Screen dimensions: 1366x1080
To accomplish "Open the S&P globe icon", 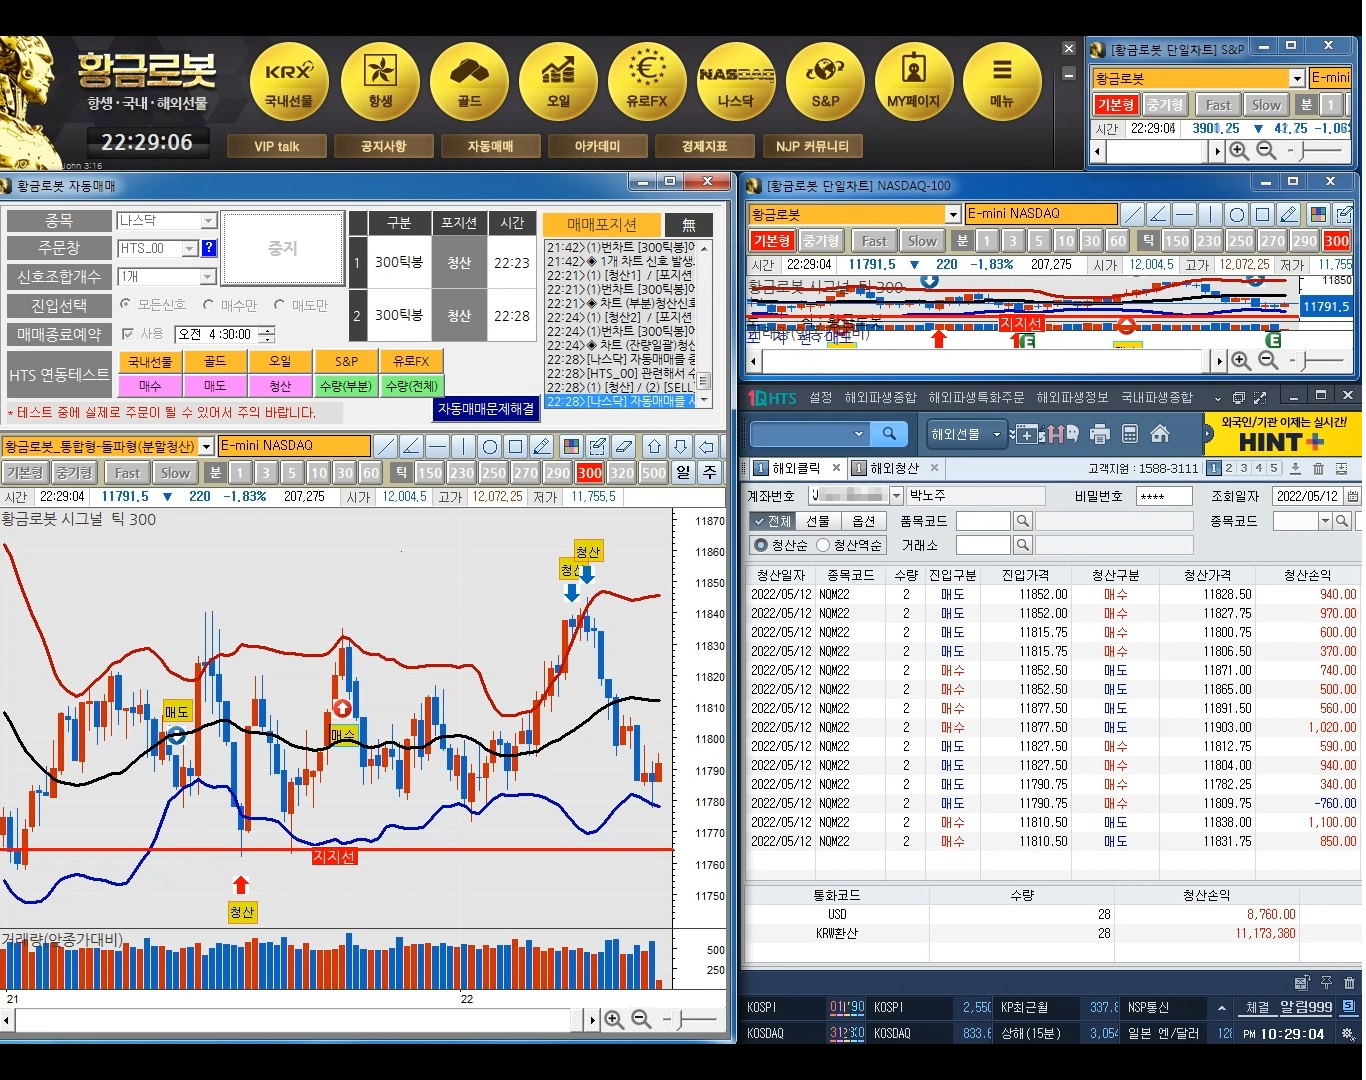I will (825, 83).
